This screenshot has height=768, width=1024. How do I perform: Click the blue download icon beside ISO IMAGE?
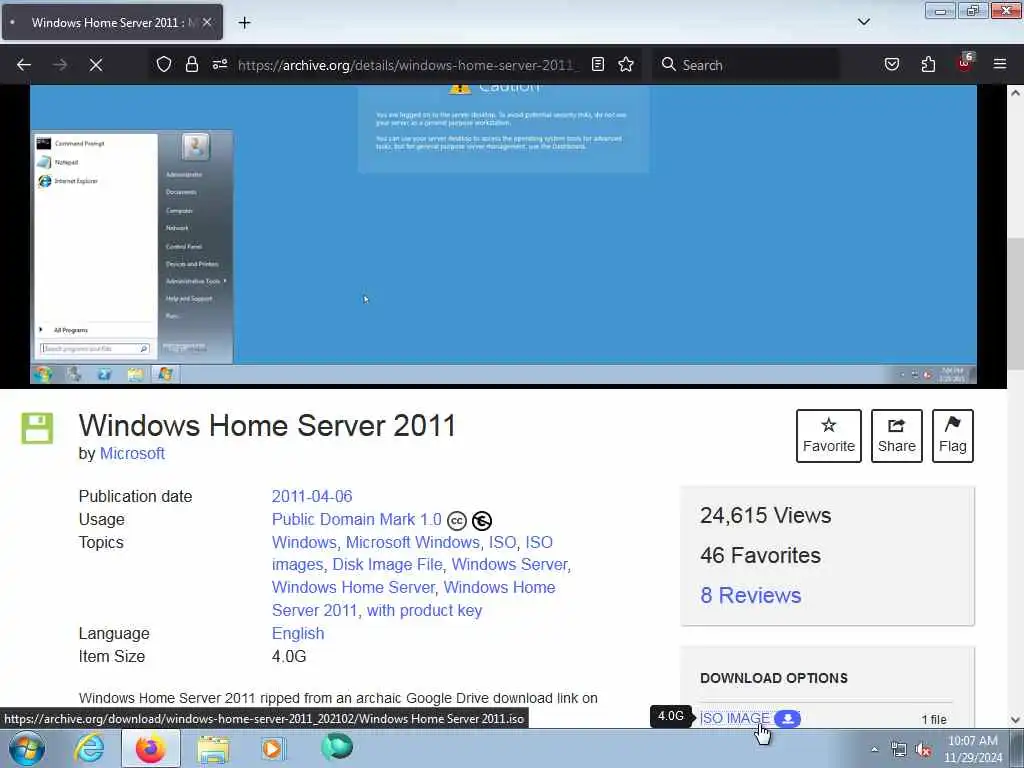point(788,718)
